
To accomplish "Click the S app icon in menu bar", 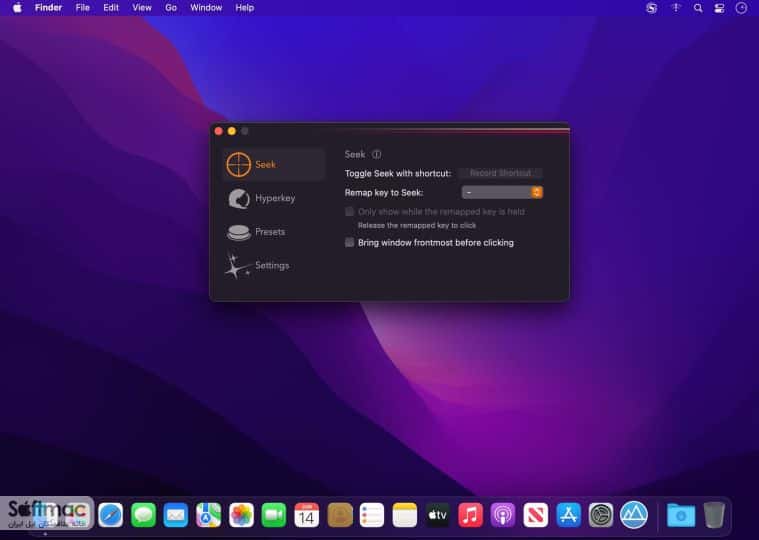I will point(652,8).
